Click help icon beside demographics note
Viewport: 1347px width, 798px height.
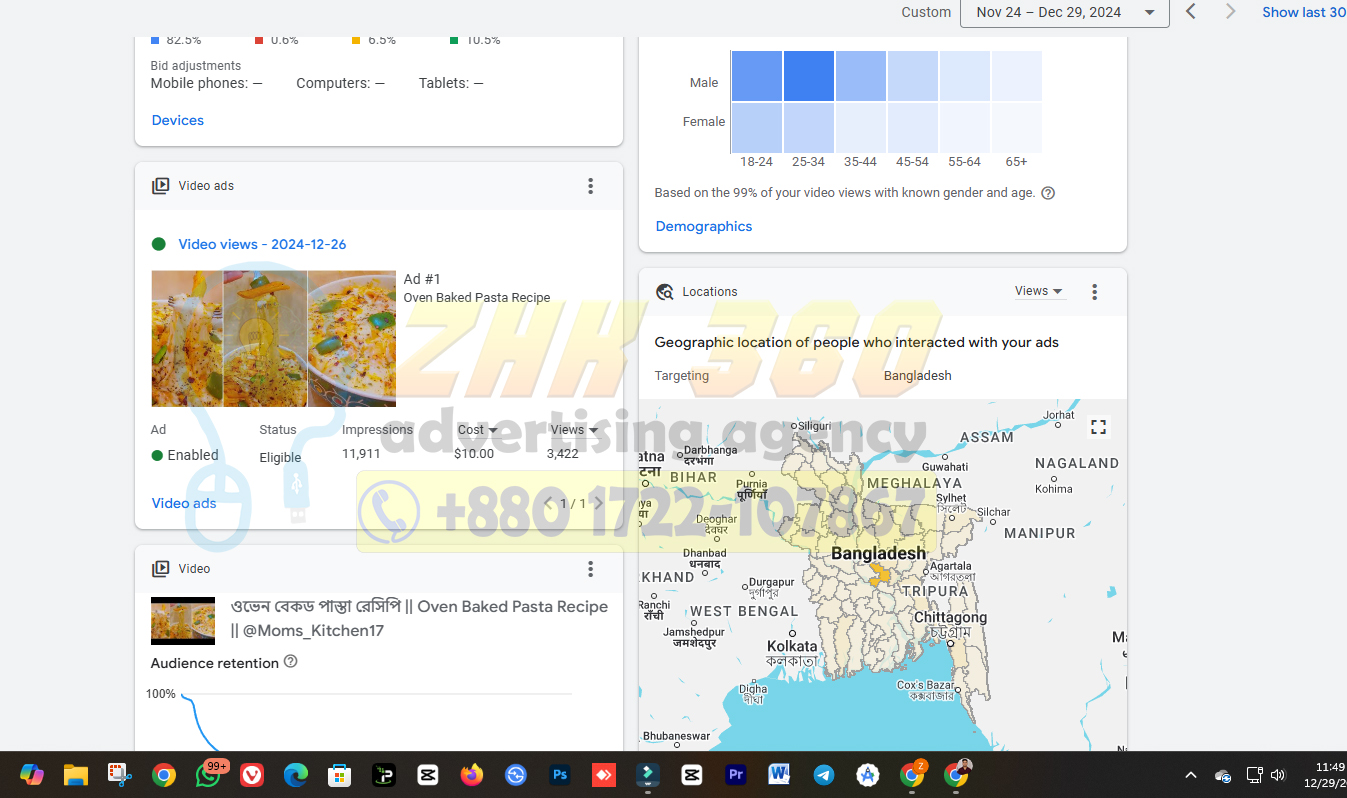point(1048,193)
